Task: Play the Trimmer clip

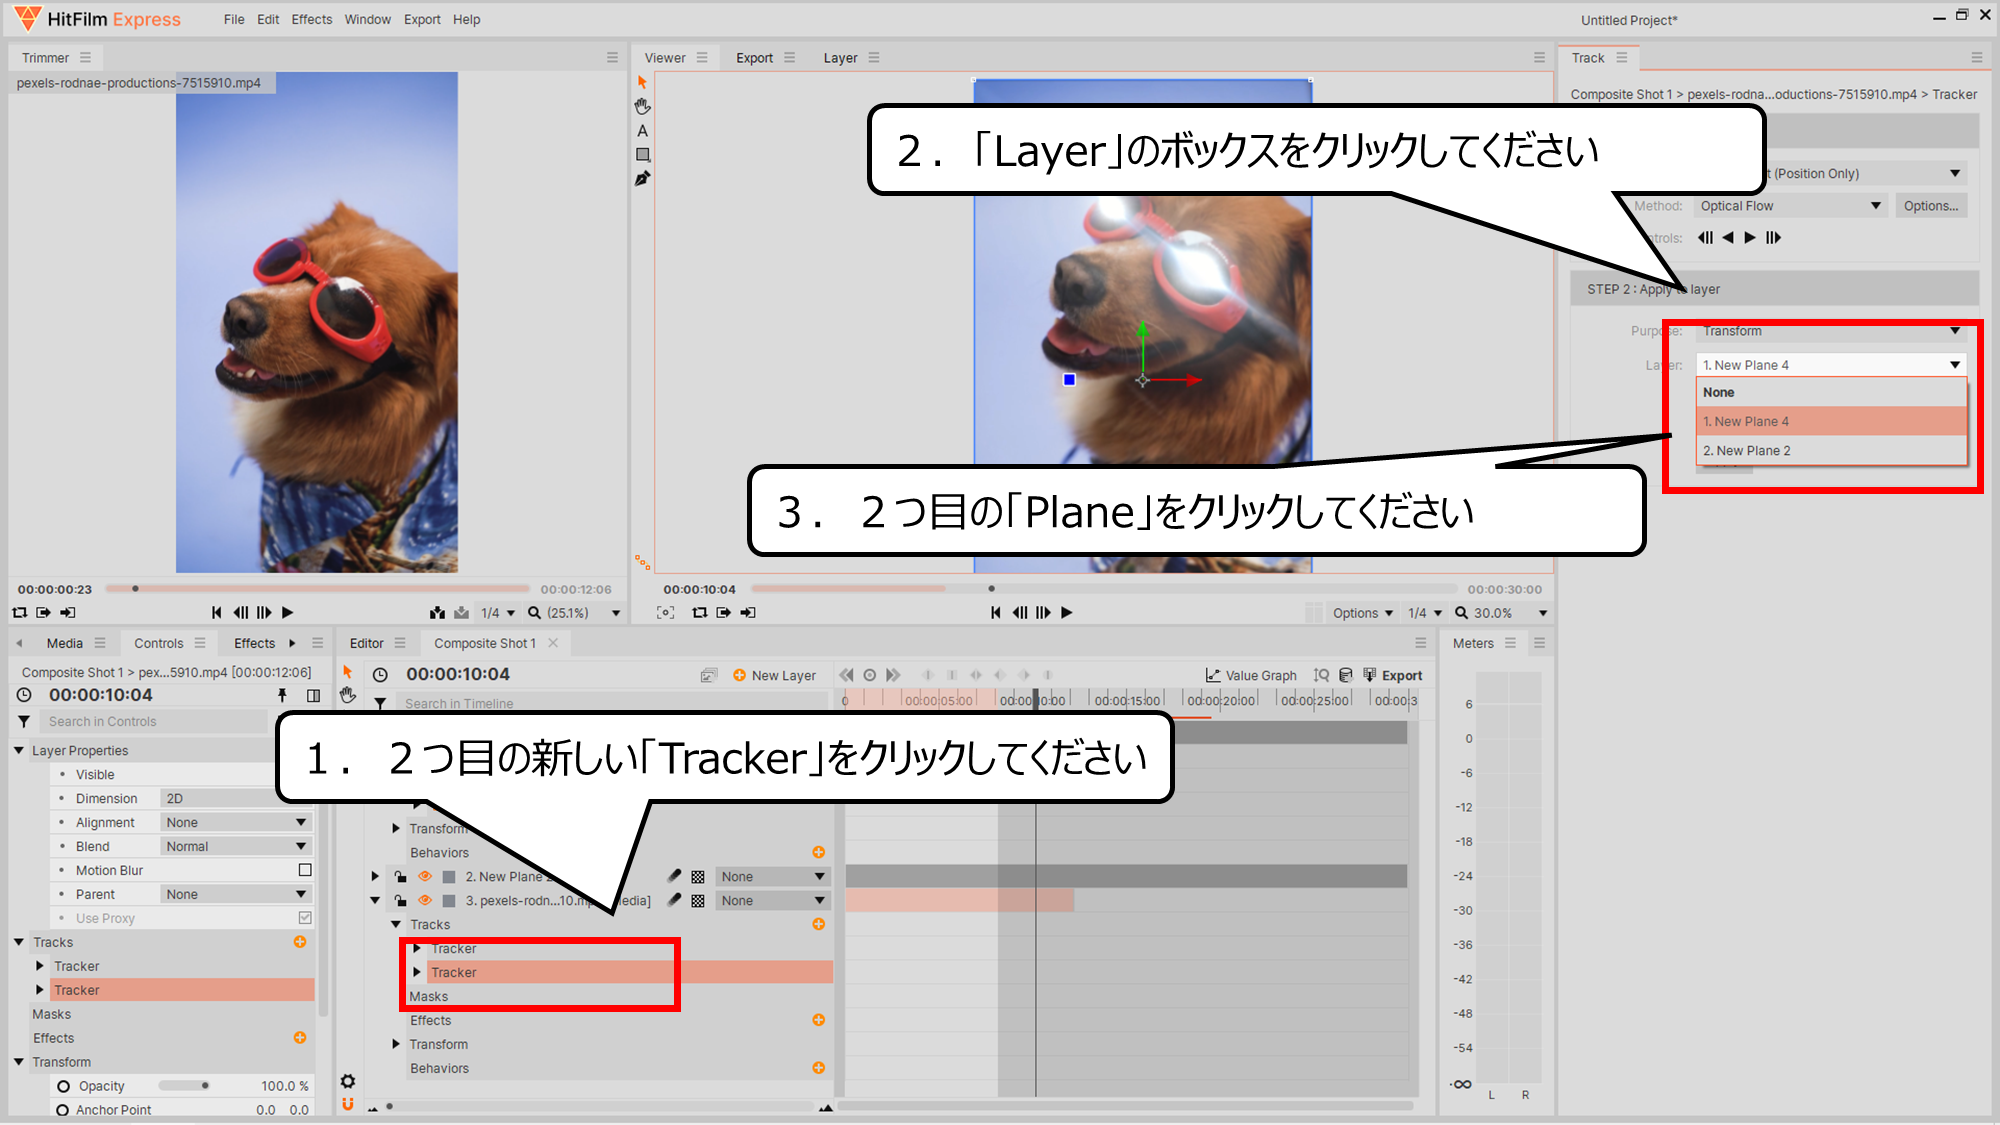Action: (288, 612)
